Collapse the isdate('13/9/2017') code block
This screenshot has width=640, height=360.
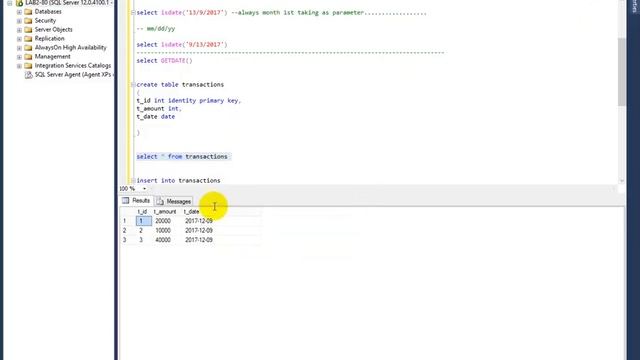pyautogui.click(x=133, y=13)
